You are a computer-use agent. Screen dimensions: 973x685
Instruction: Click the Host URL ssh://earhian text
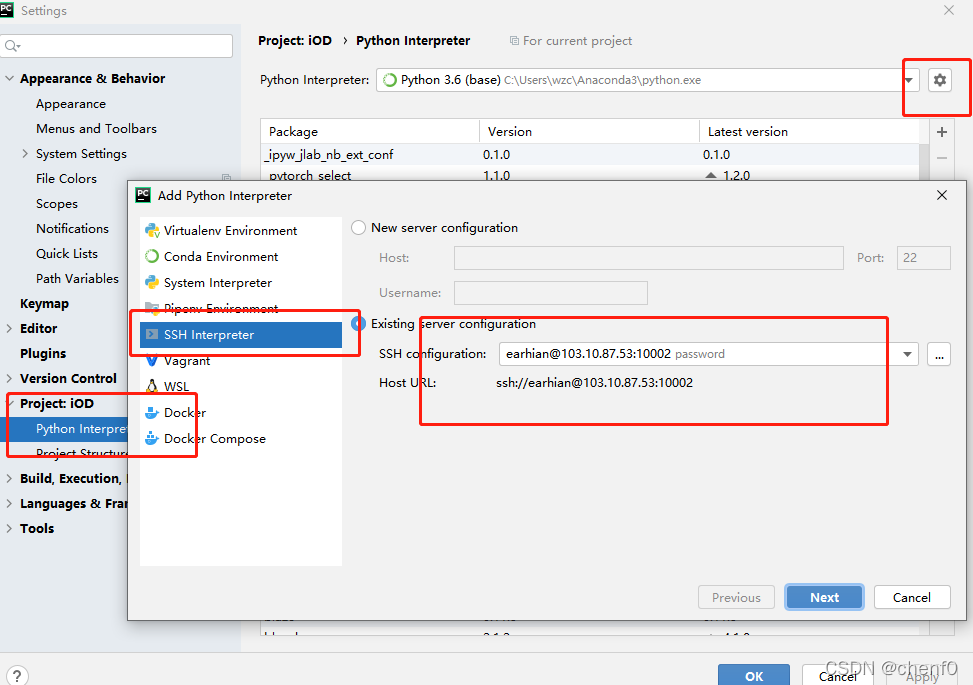tap(594, 383)
